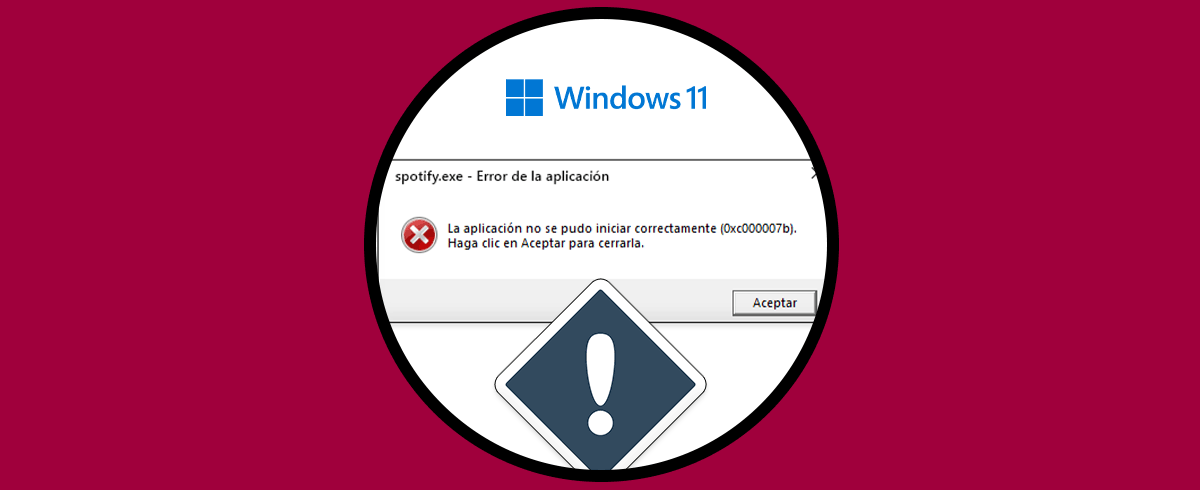Click the blue Windows logo

[x=524, y=98]
